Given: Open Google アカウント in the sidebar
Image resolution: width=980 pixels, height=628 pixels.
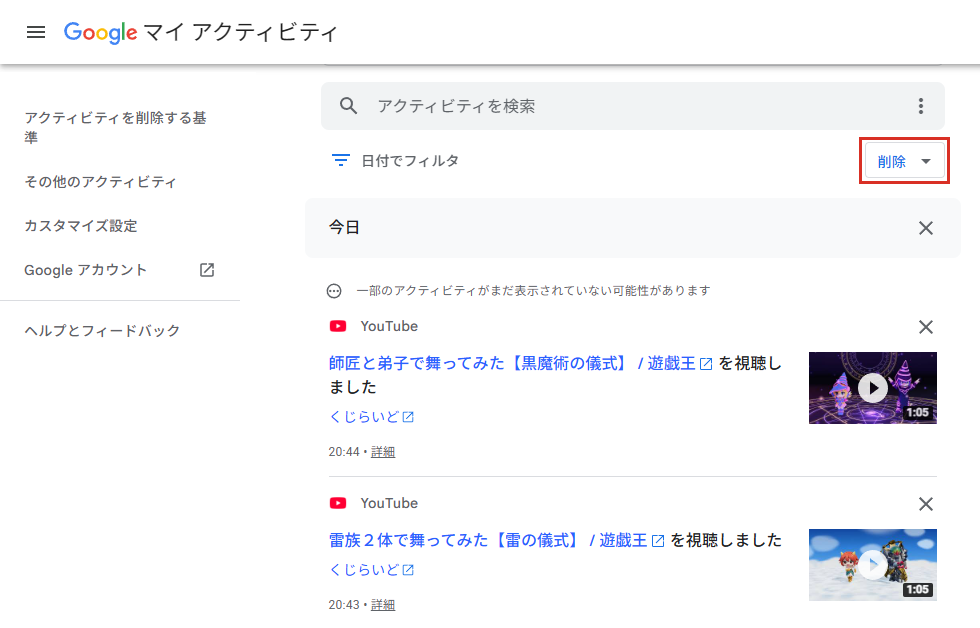Looking at the screenshot, I should (x=86, y=270).
